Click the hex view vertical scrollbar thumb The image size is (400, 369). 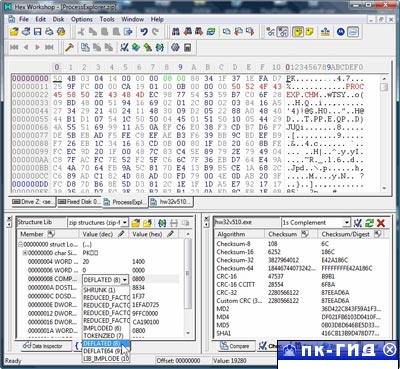(x=384, y=87)
